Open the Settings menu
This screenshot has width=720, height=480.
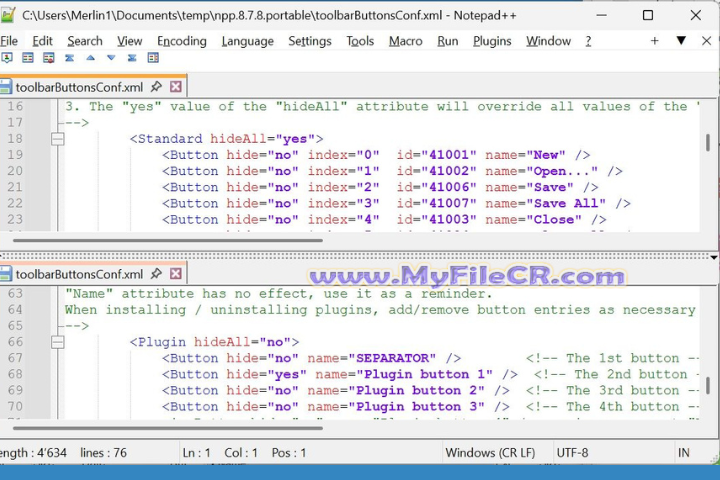310,41
